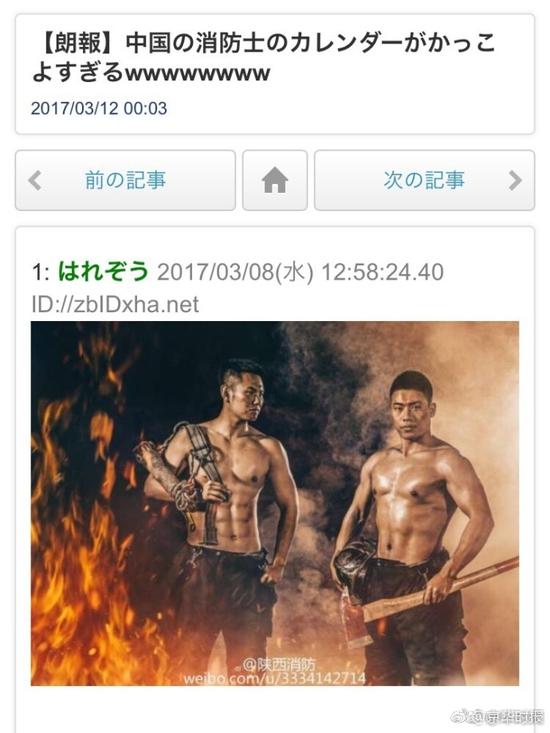Click the left chevron arrow icon
Viewport: 550px width, 733px height.
(35, 180)
